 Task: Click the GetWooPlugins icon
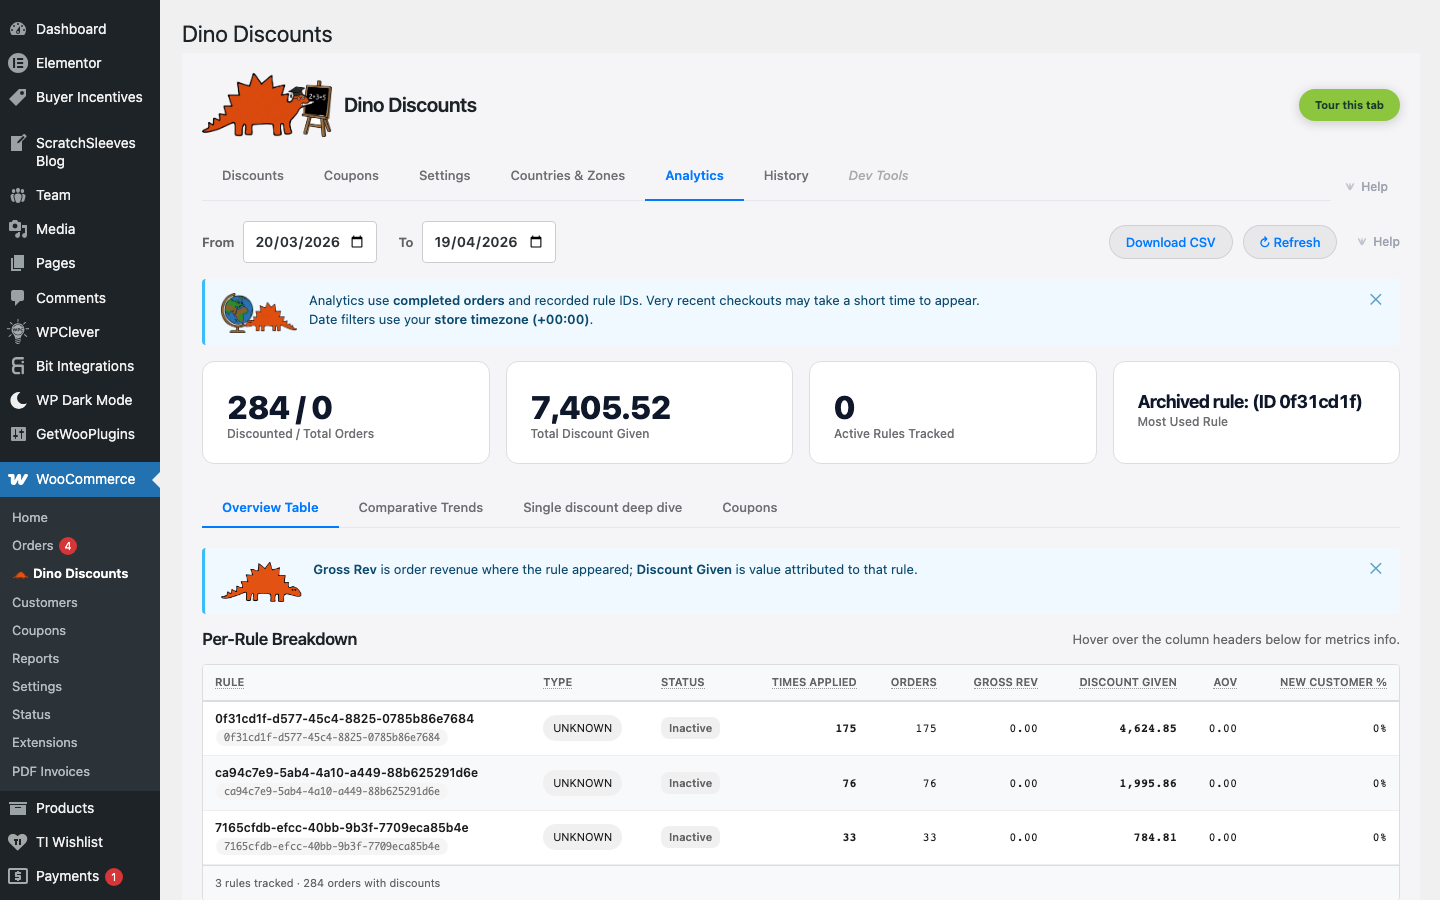coord(18,434)
